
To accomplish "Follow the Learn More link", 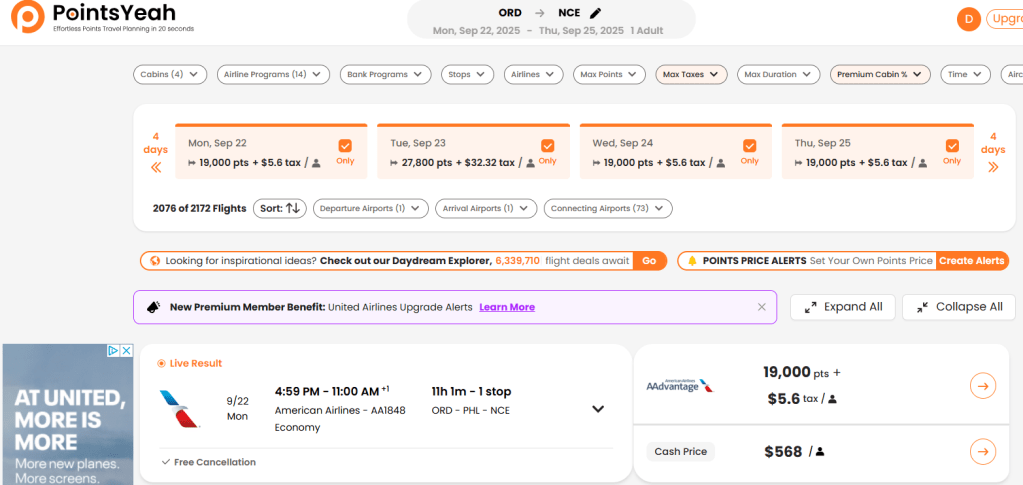I will coord(507,307).
